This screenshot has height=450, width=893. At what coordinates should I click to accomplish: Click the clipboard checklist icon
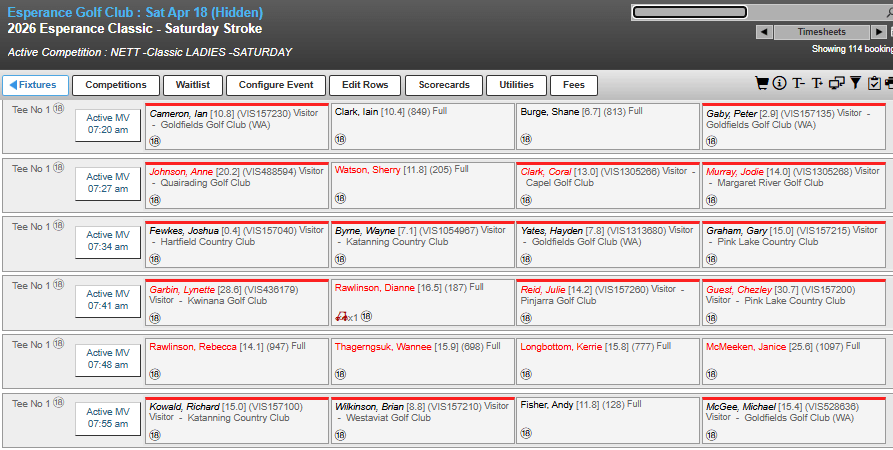point(874,84)
